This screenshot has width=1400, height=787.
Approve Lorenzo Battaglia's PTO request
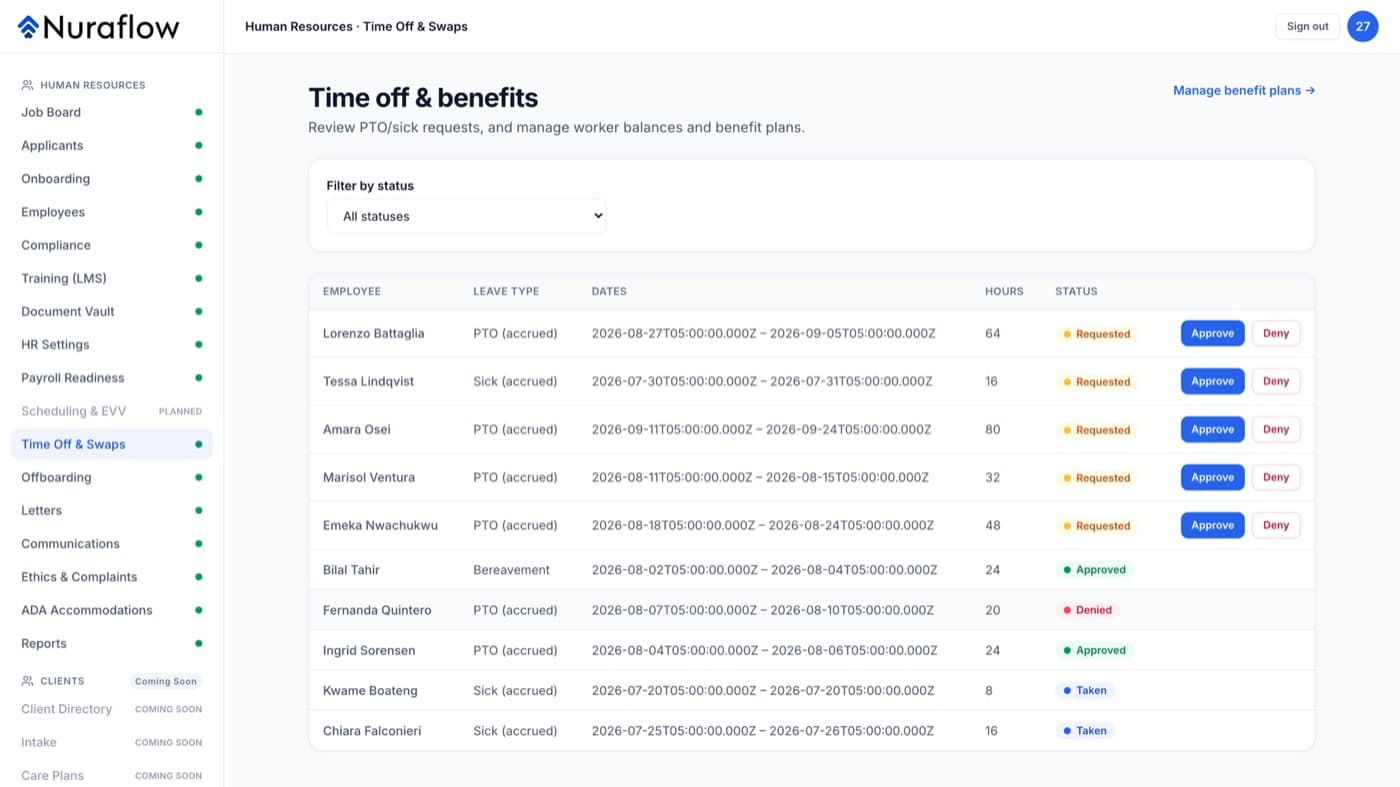[x=1212, y=333]
